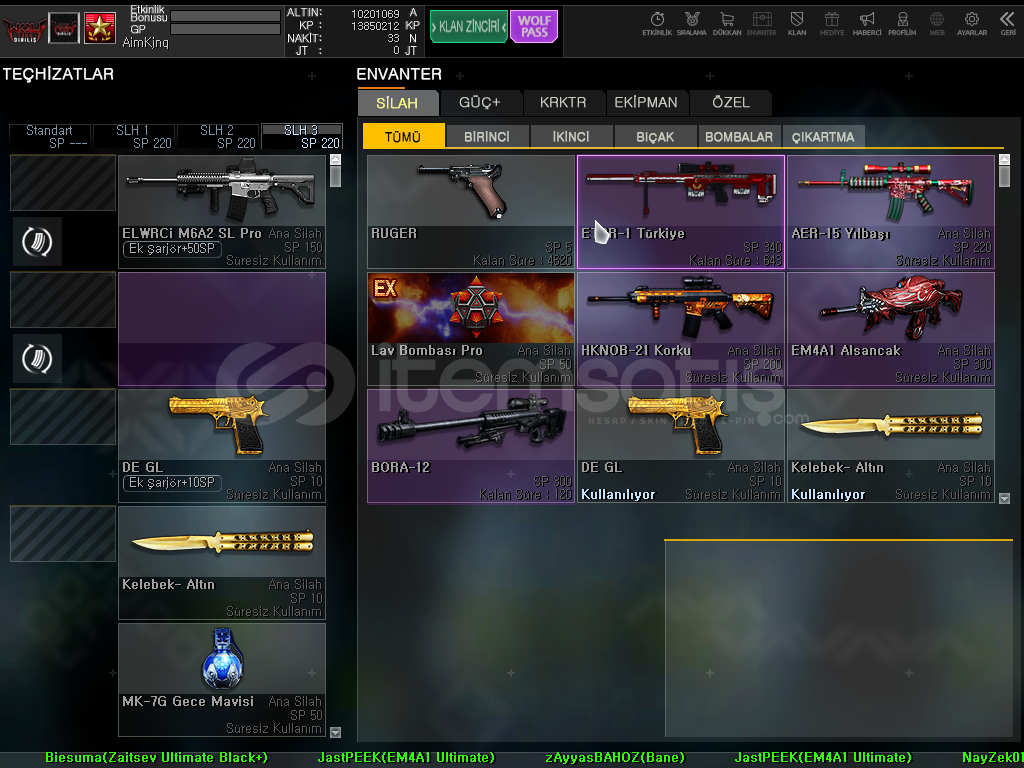The width and height of the screenshot is (1024, 768).
Task: Click Ek şarjör+10SP tag on DE GL
Action: click(172, 483)
